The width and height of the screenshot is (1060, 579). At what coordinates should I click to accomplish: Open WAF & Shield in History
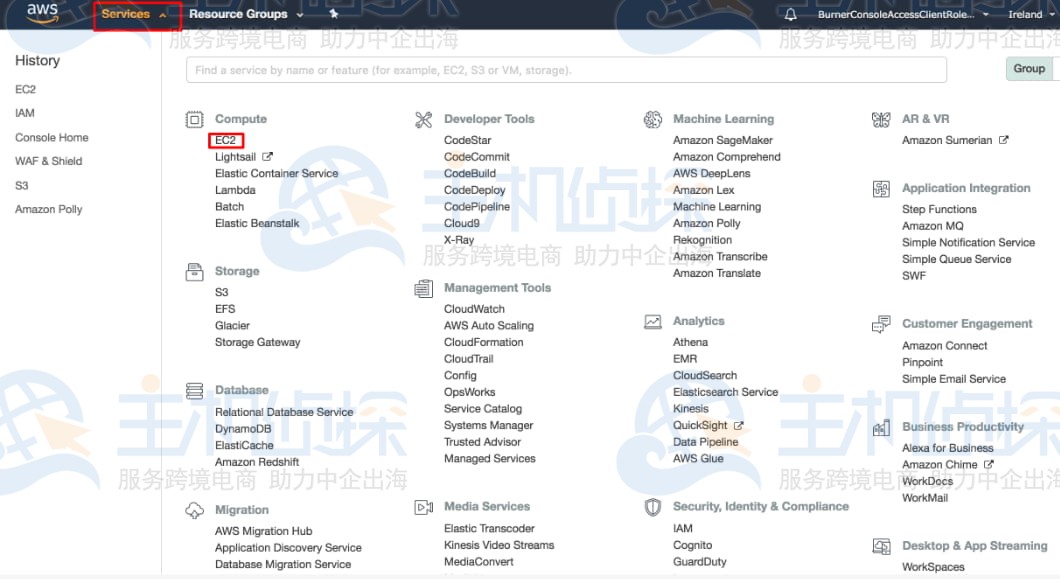click(49, 161)
